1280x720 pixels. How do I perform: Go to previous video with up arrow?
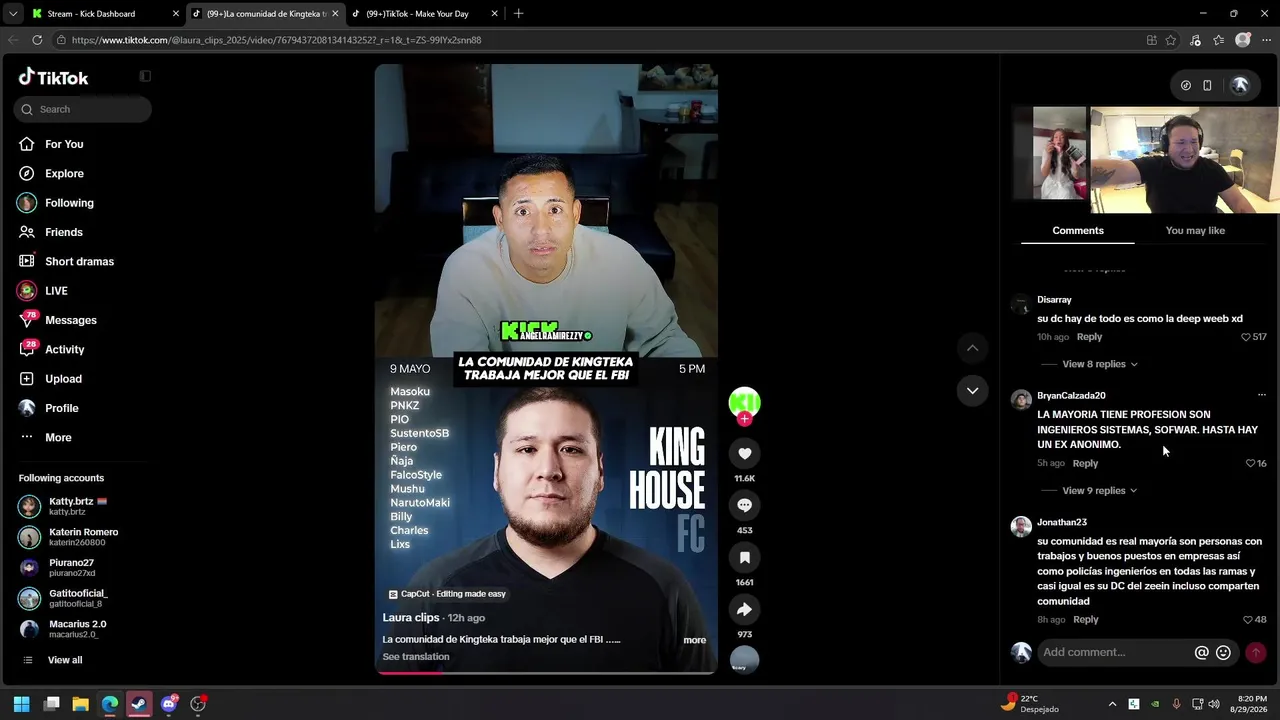point(972,348)
